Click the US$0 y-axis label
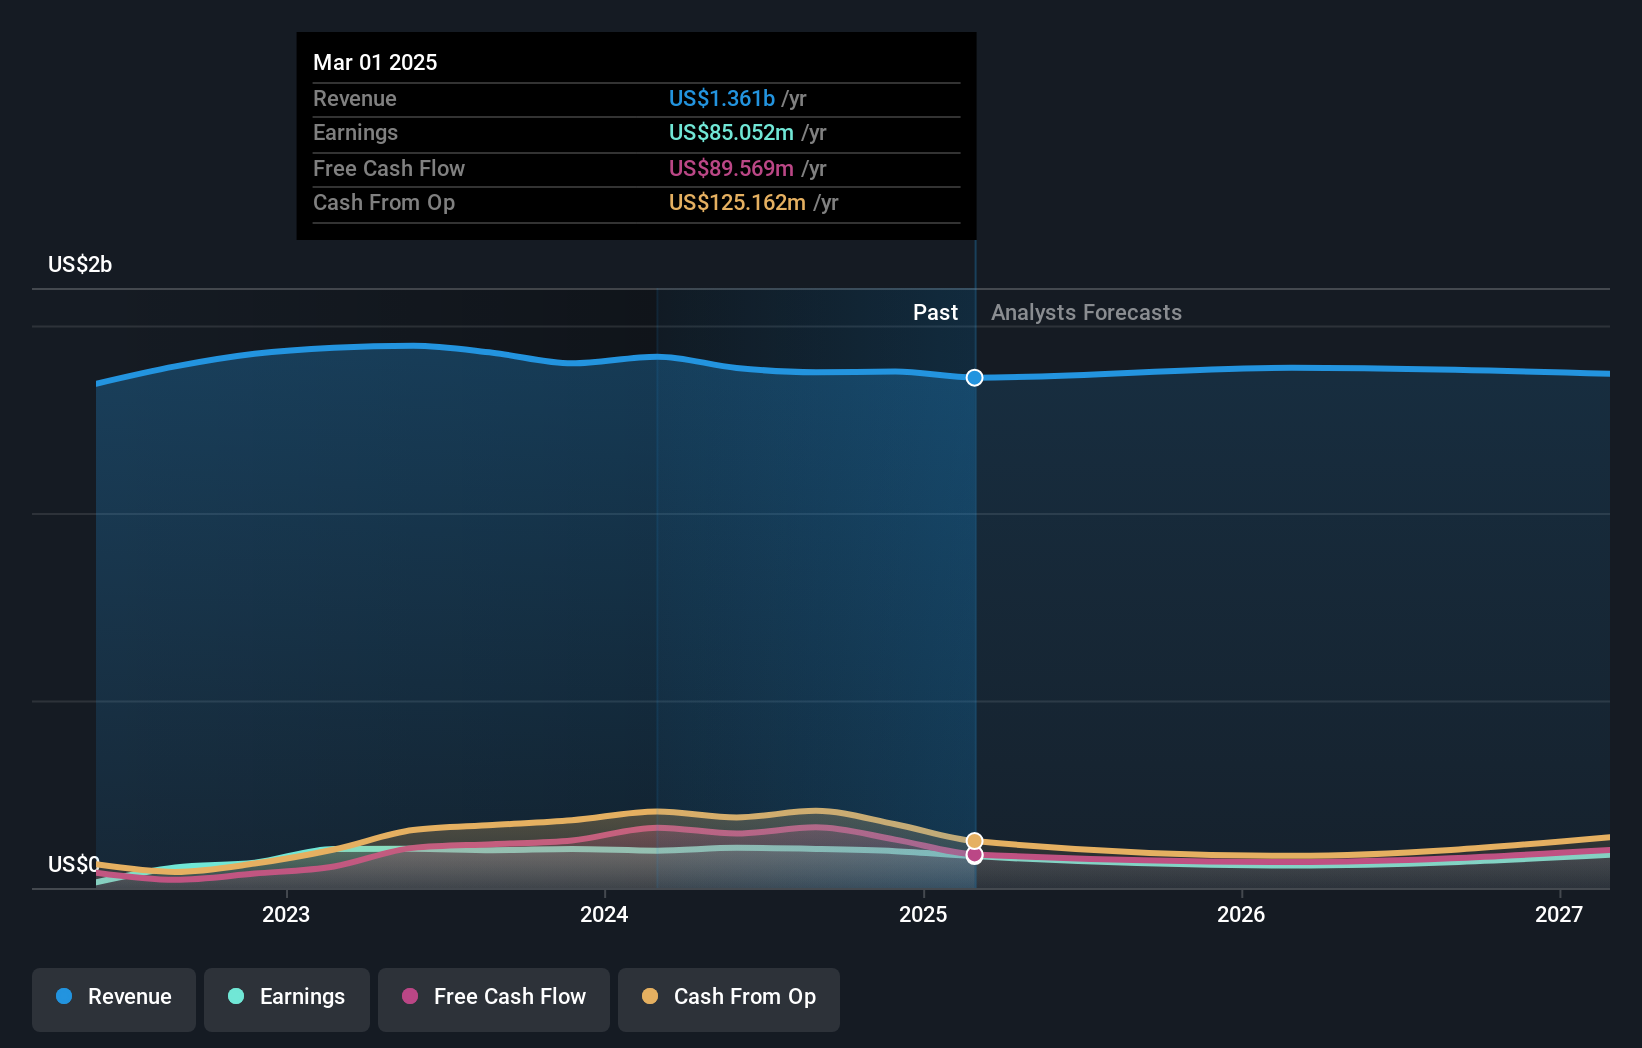 pyautogui.click(x=74, y=864)
